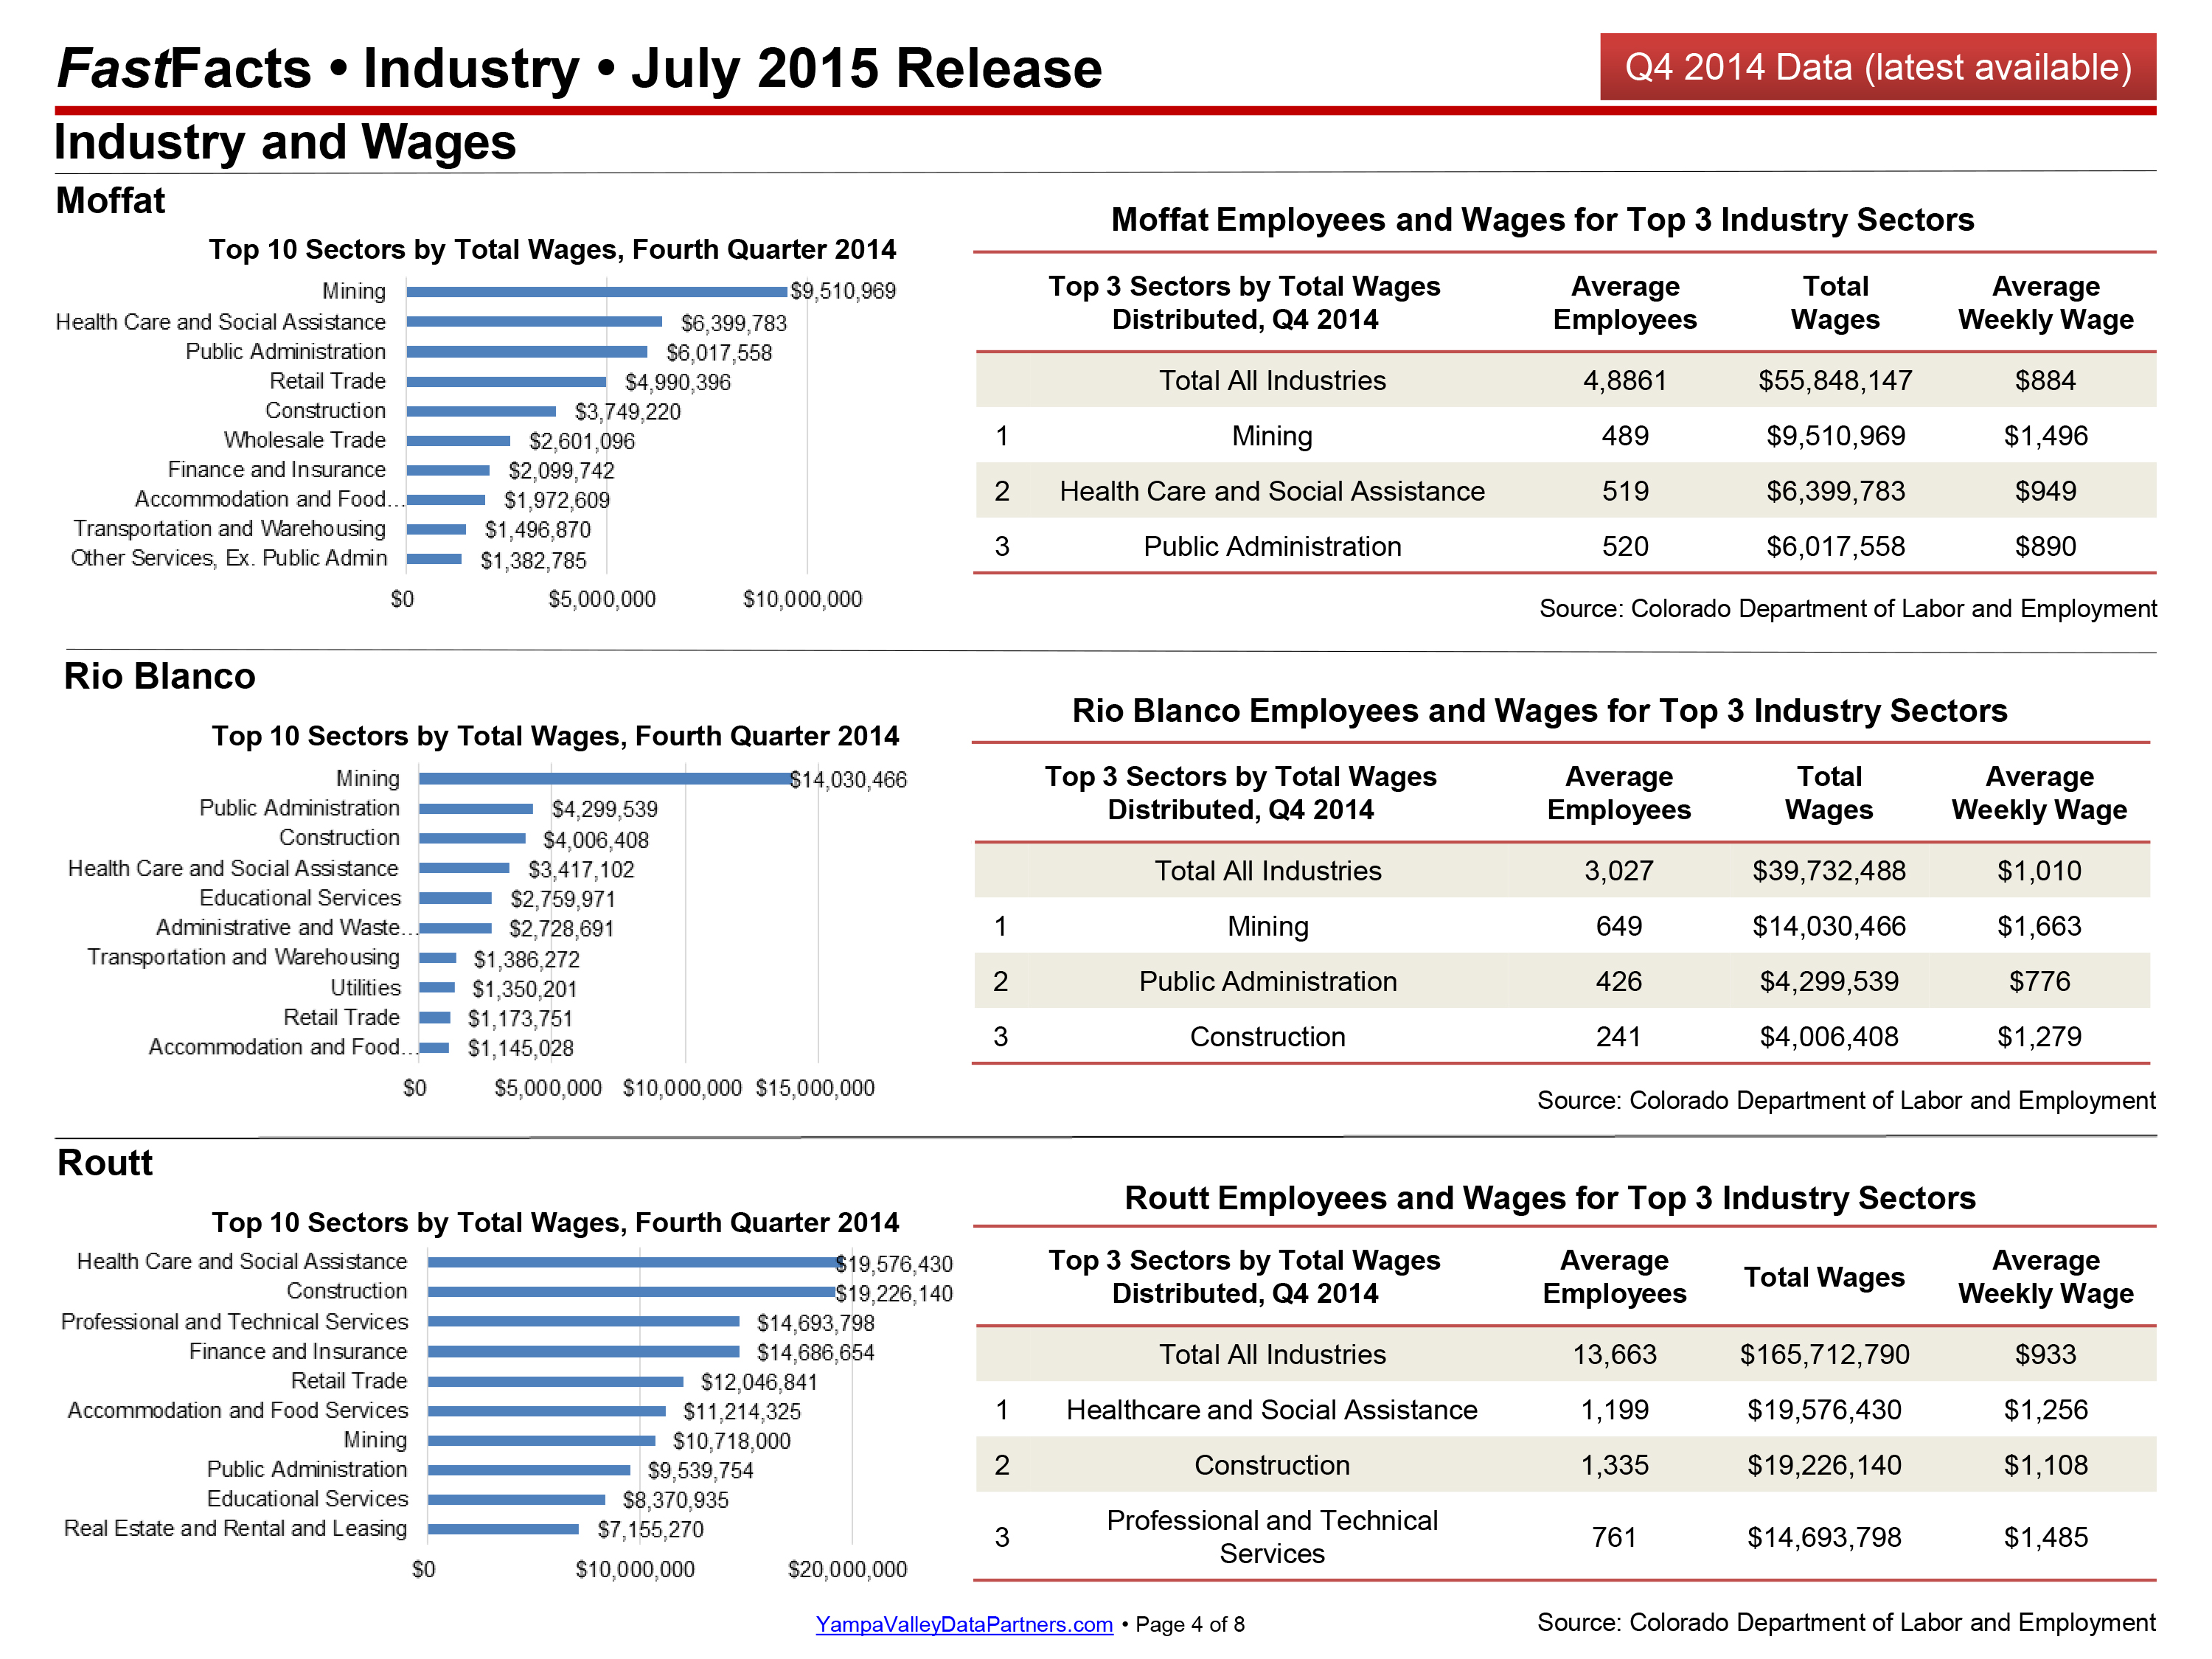Image resolution: width=2212 pixels, height=1659 pixels.
Task: Click Routt average weekly wage $933
Action: pyautogui.click(x=2046, y=1355)
